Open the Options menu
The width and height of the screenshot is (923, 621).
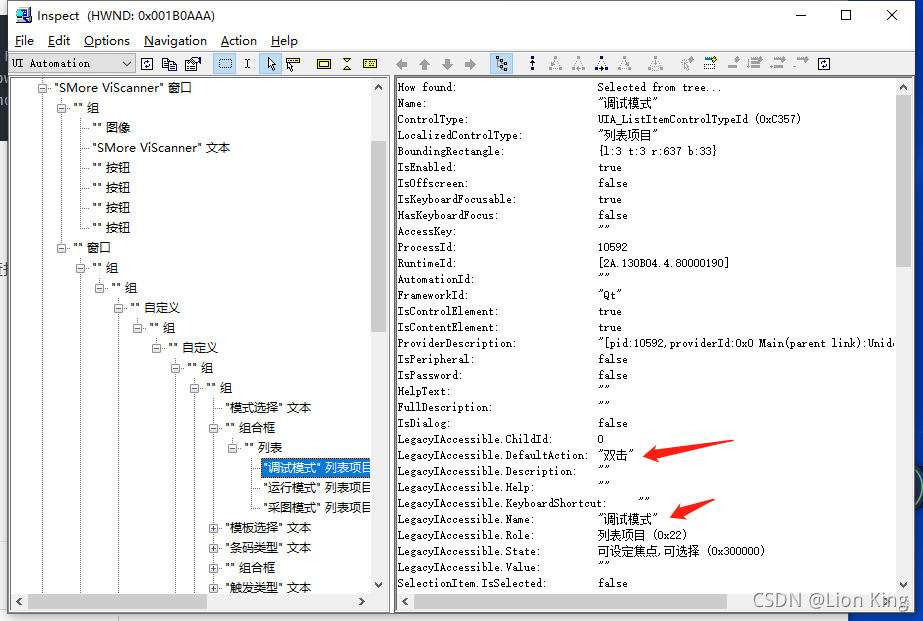[107, 41]
